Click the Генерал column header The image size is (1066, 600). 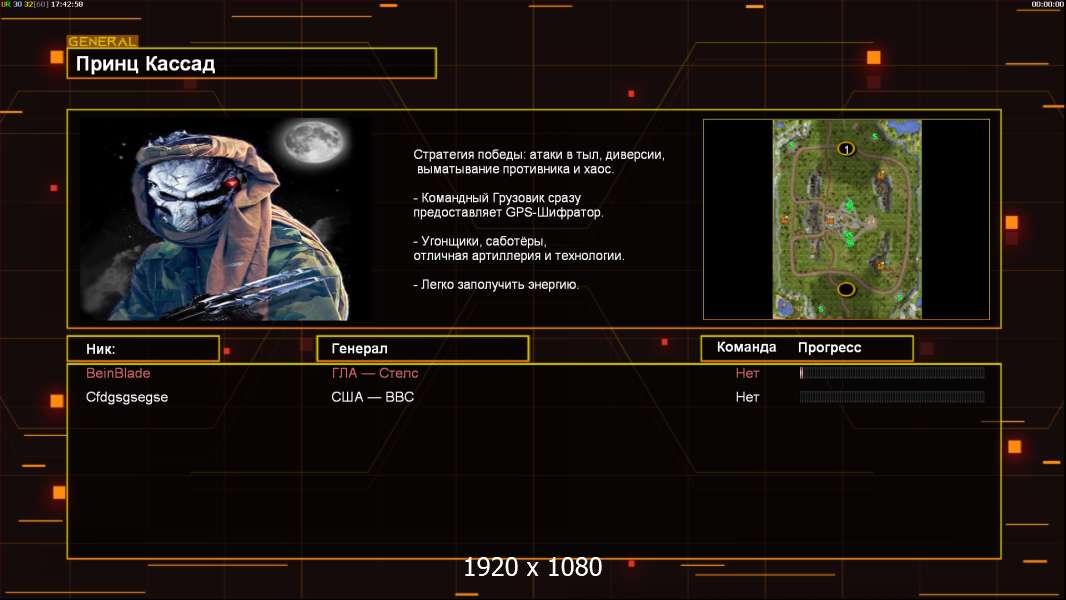pyautogui.click(x=423, y=349)
